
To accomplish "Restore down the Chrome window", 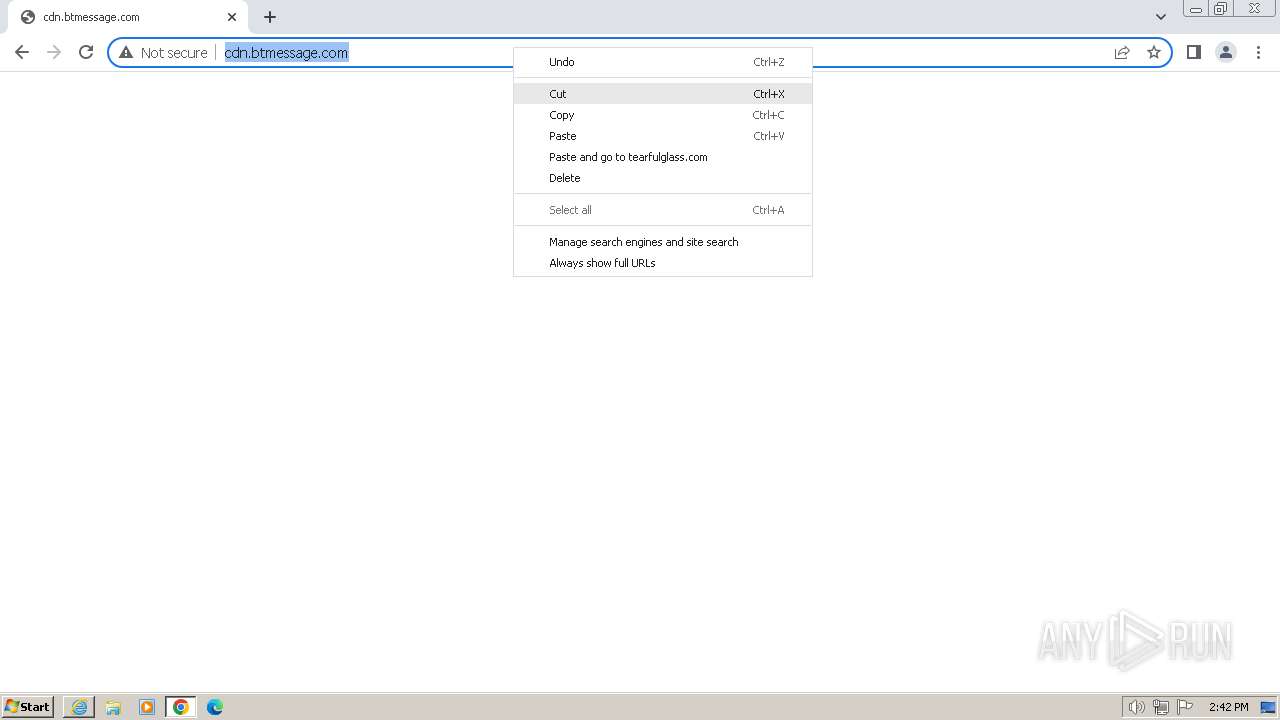I will coord(1221,9).
